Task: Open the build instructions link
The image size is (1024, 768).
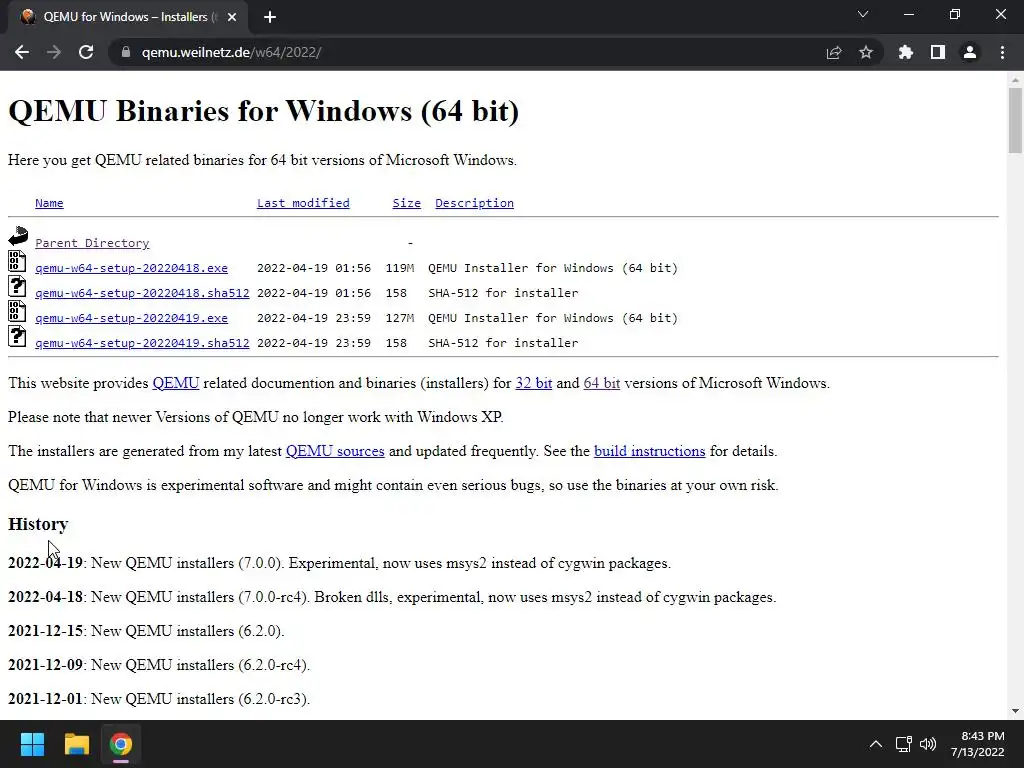Action: click(649, 451)
